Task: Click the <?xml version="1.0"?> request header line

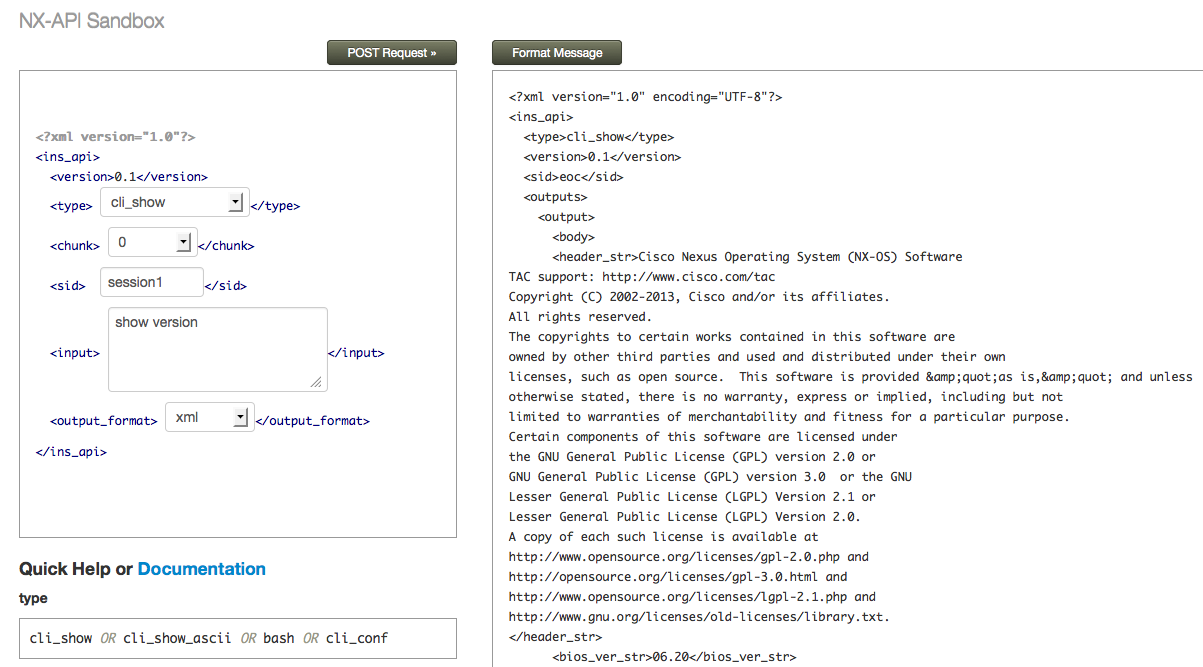Action: pyautogui.click(x=115, y=136)
